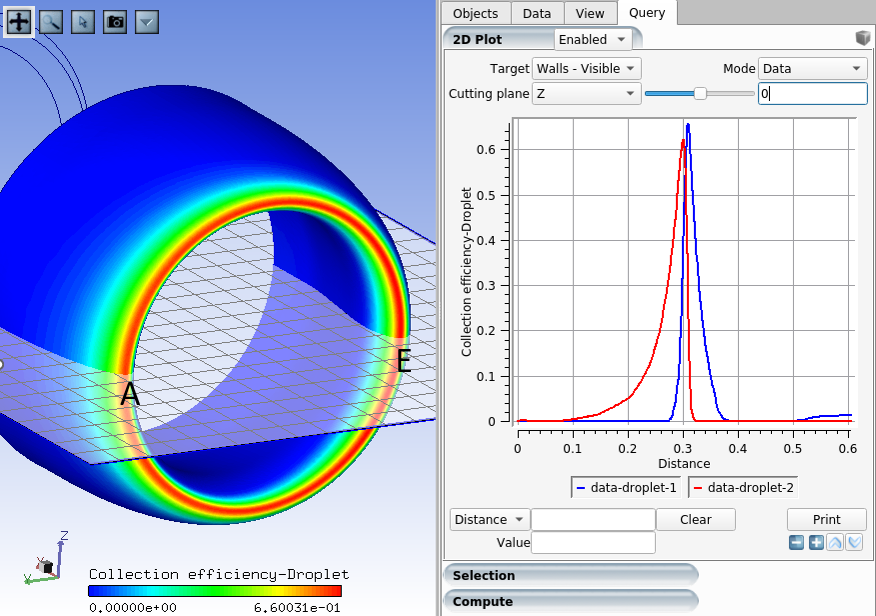Switch to the View tab

590,13
